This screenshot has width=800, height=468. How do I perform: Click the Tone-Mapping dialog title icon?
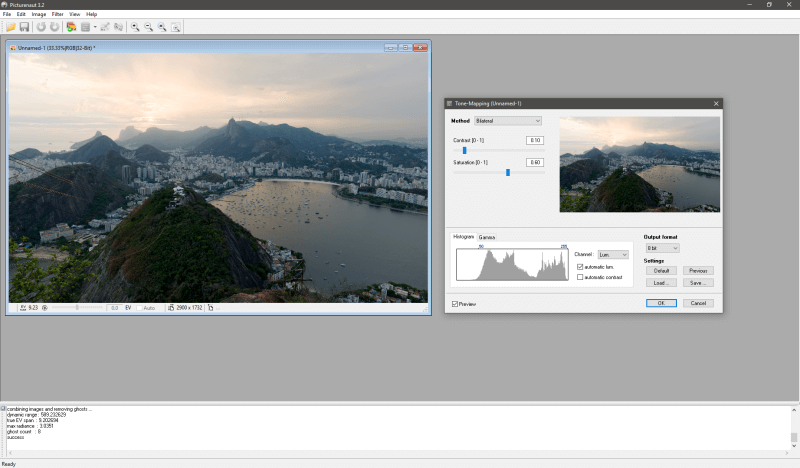click(449, 104)
